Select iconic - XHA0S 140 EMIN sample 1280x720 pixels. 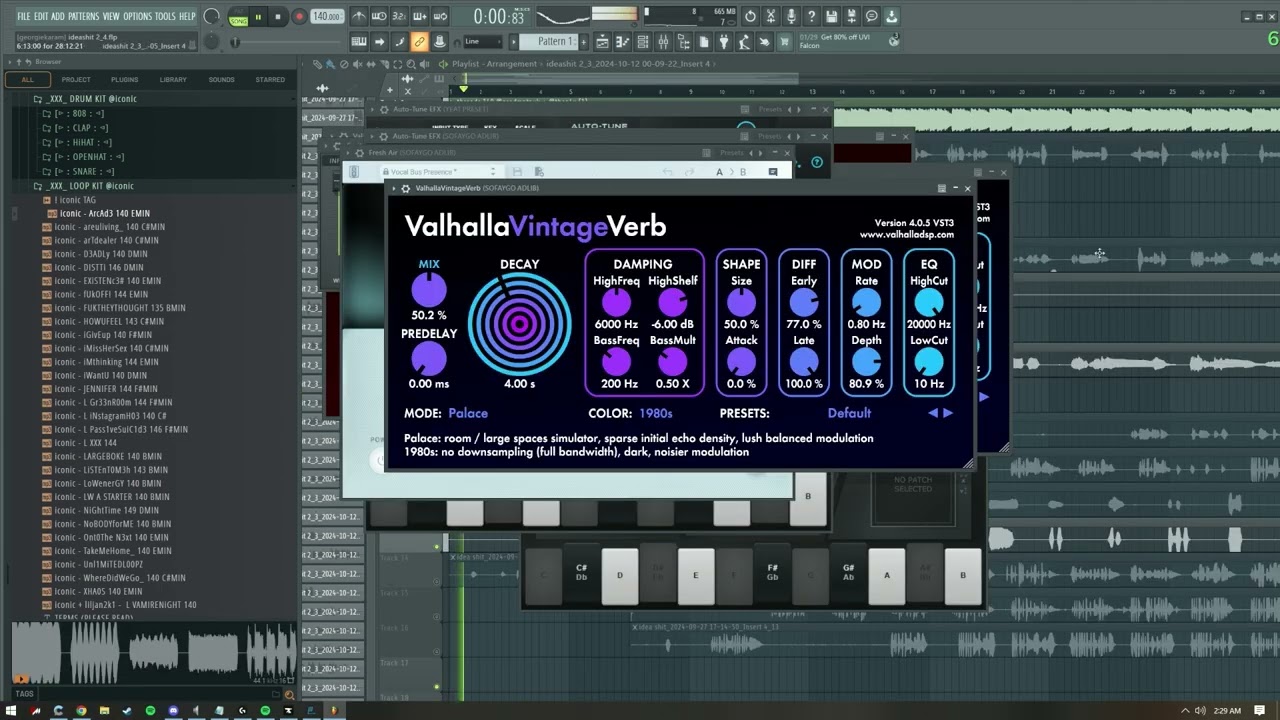pyautogui.click(x=97, y=592)
